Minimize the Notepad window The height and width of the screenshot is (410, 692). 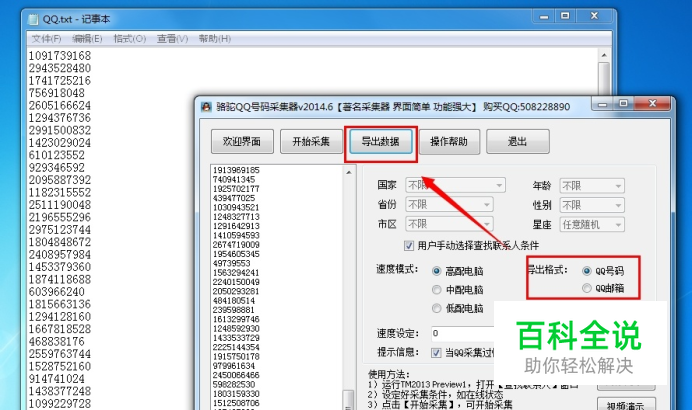[544, 17]
